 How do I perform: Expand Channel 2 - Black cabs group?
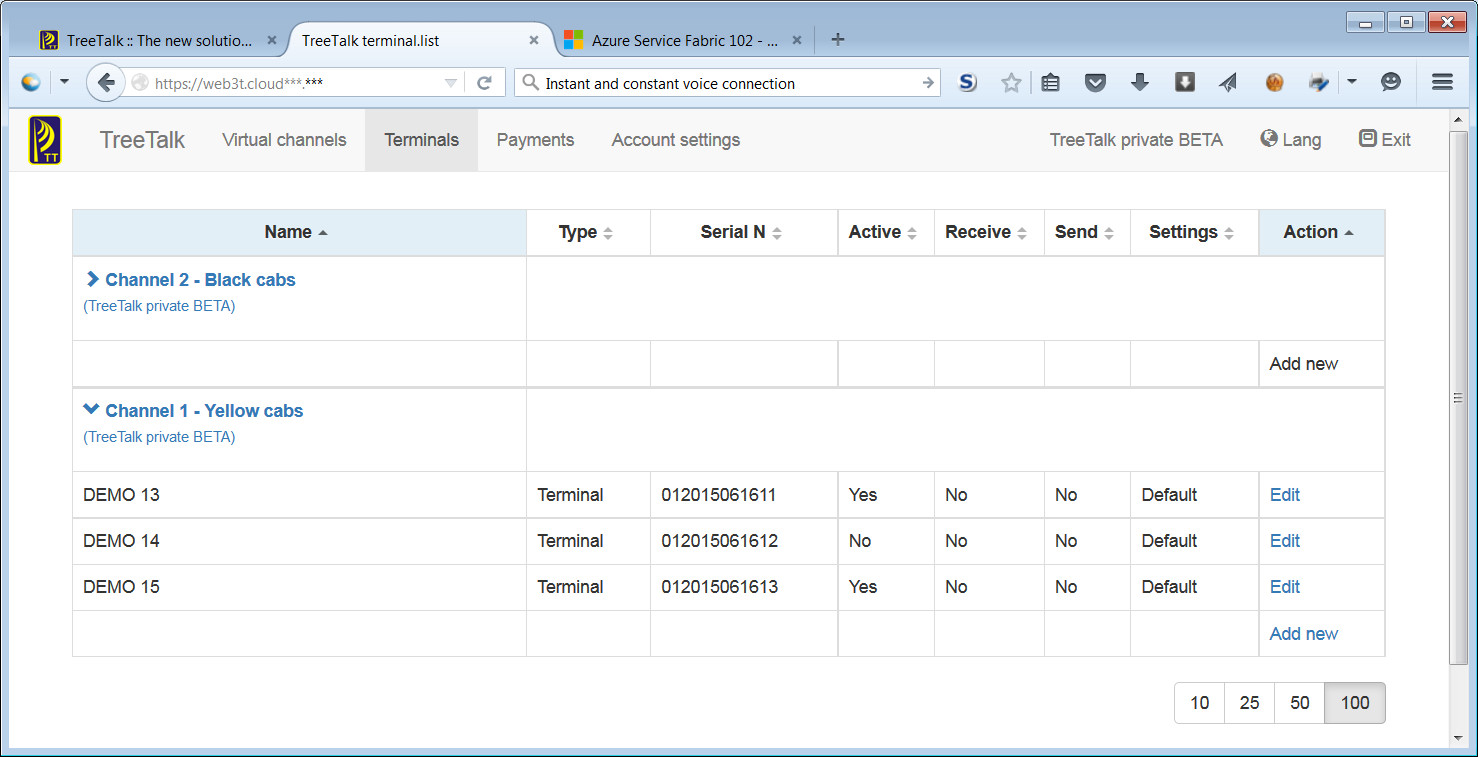point(93,279)
